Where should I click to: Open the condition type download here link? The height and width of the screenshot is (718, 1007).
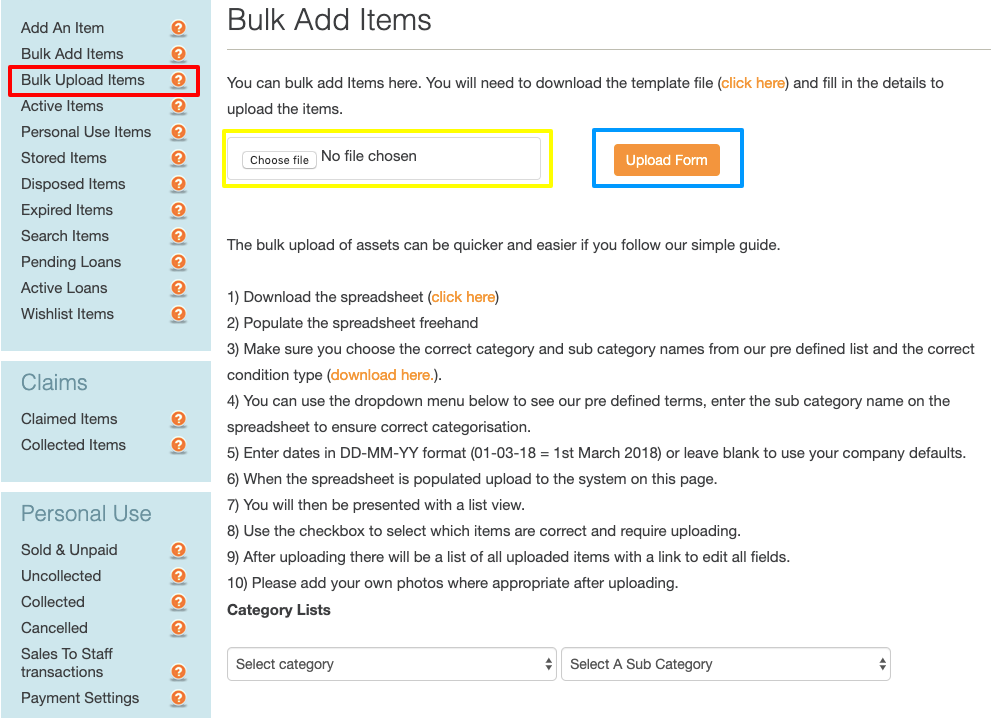pos(381,375)
